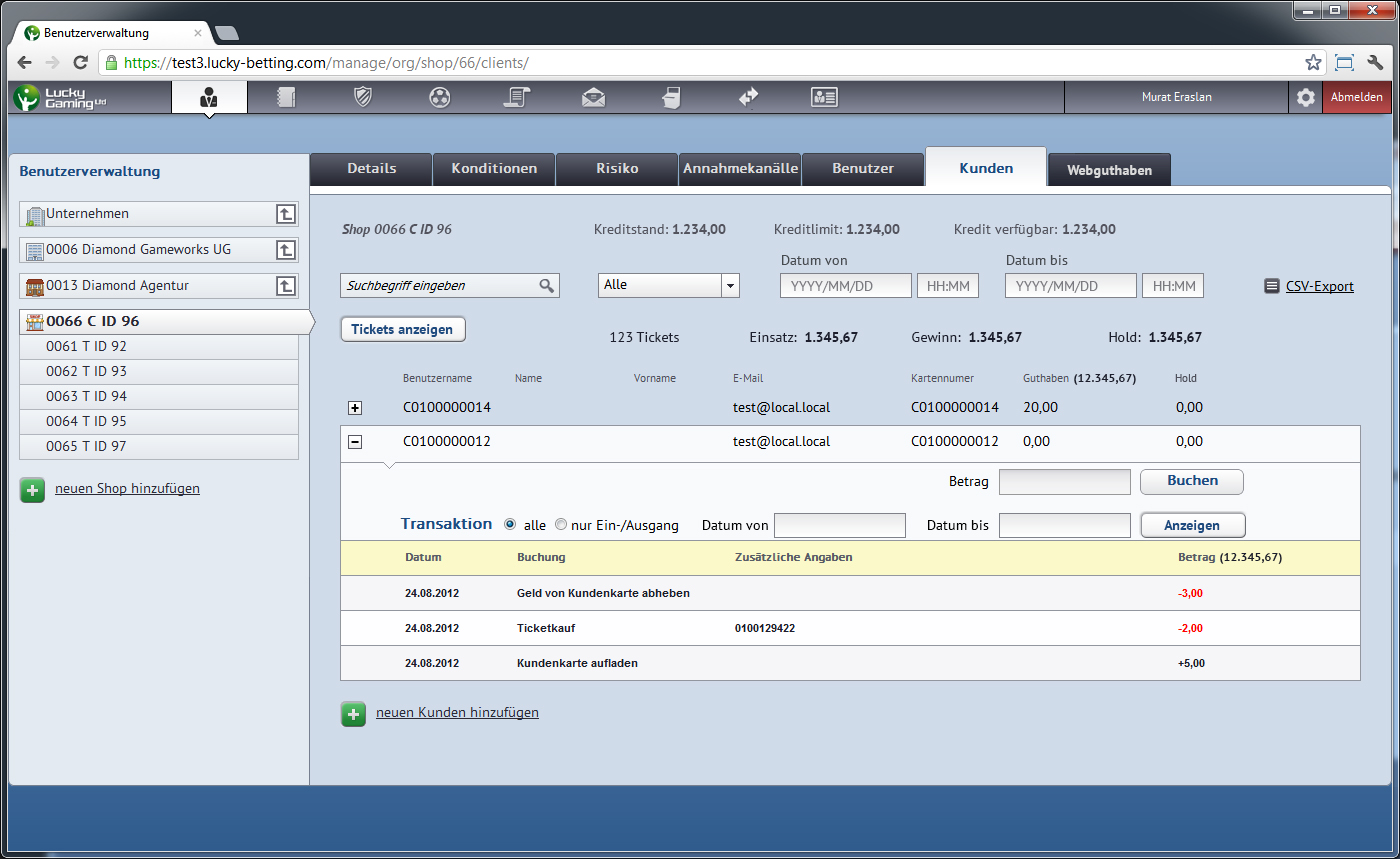Click the Transaktion Datum von field
The height and width of the screenshot is (859, 1400).
840,525
